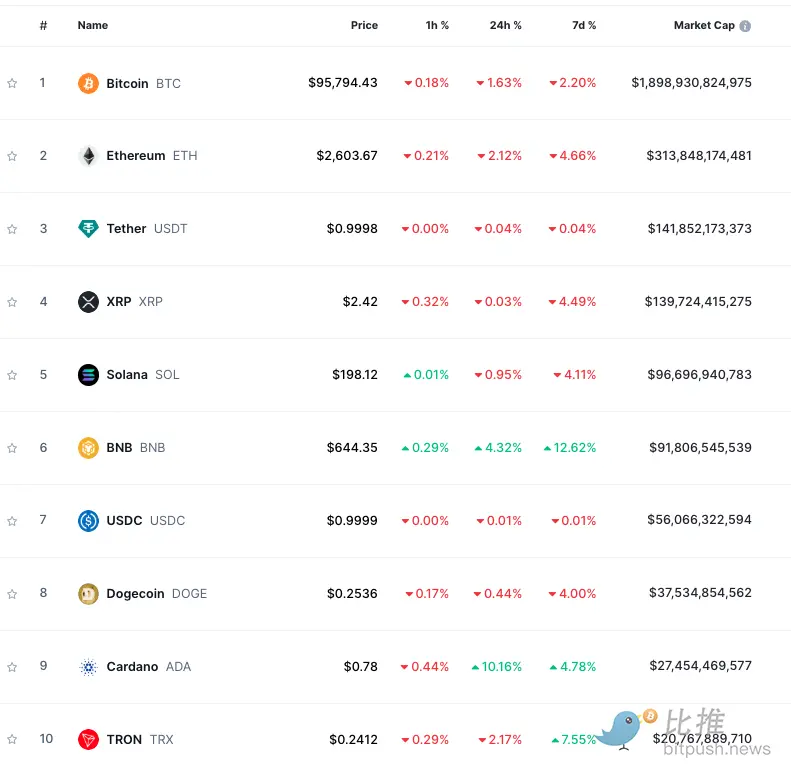Sort the table by Price column
The image size is (791, 776).
coord(364,26)
